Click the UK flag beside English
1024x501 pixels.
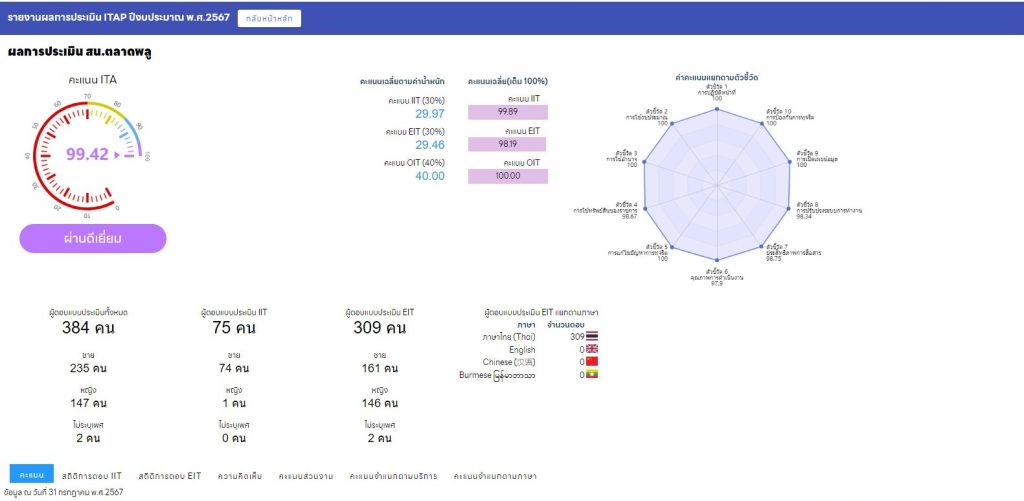click(592, 350)
